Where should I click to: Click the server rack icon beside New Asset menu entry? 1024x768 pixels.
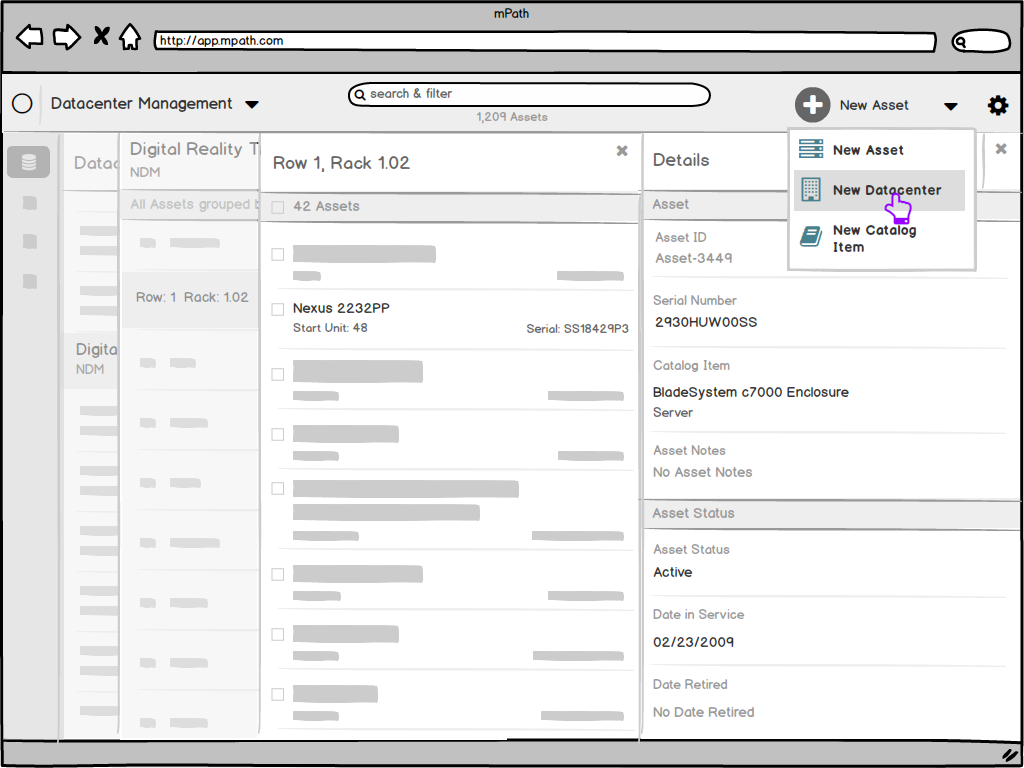(x=812, y=150)
